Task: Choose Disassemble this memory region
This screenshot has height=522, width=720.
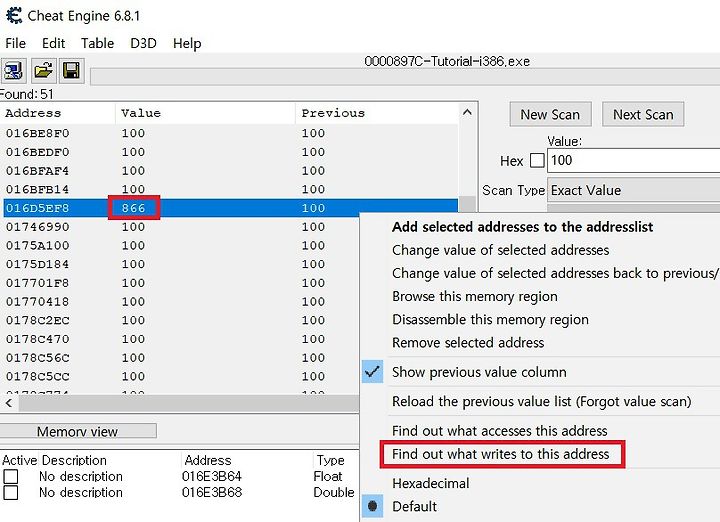Action: pyautogui.click(x=490, y=320)
